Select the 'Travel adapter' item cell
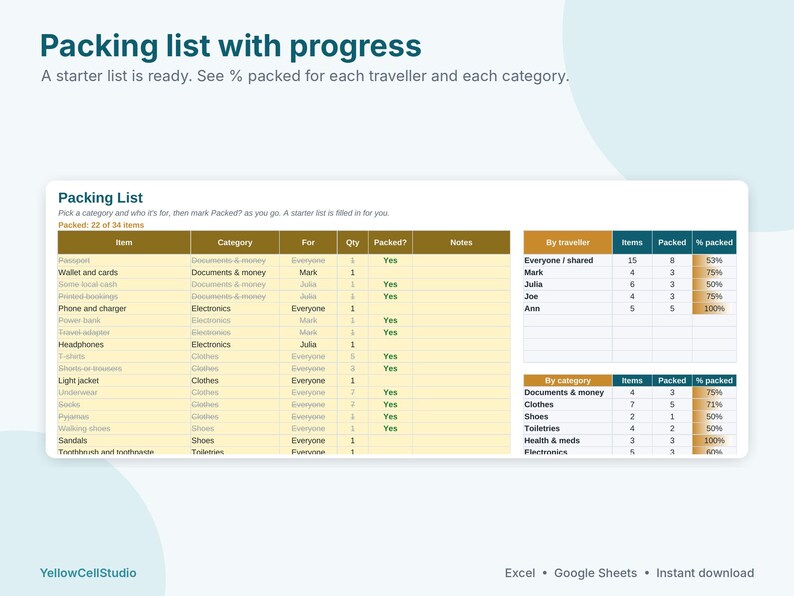 (124, 333)
